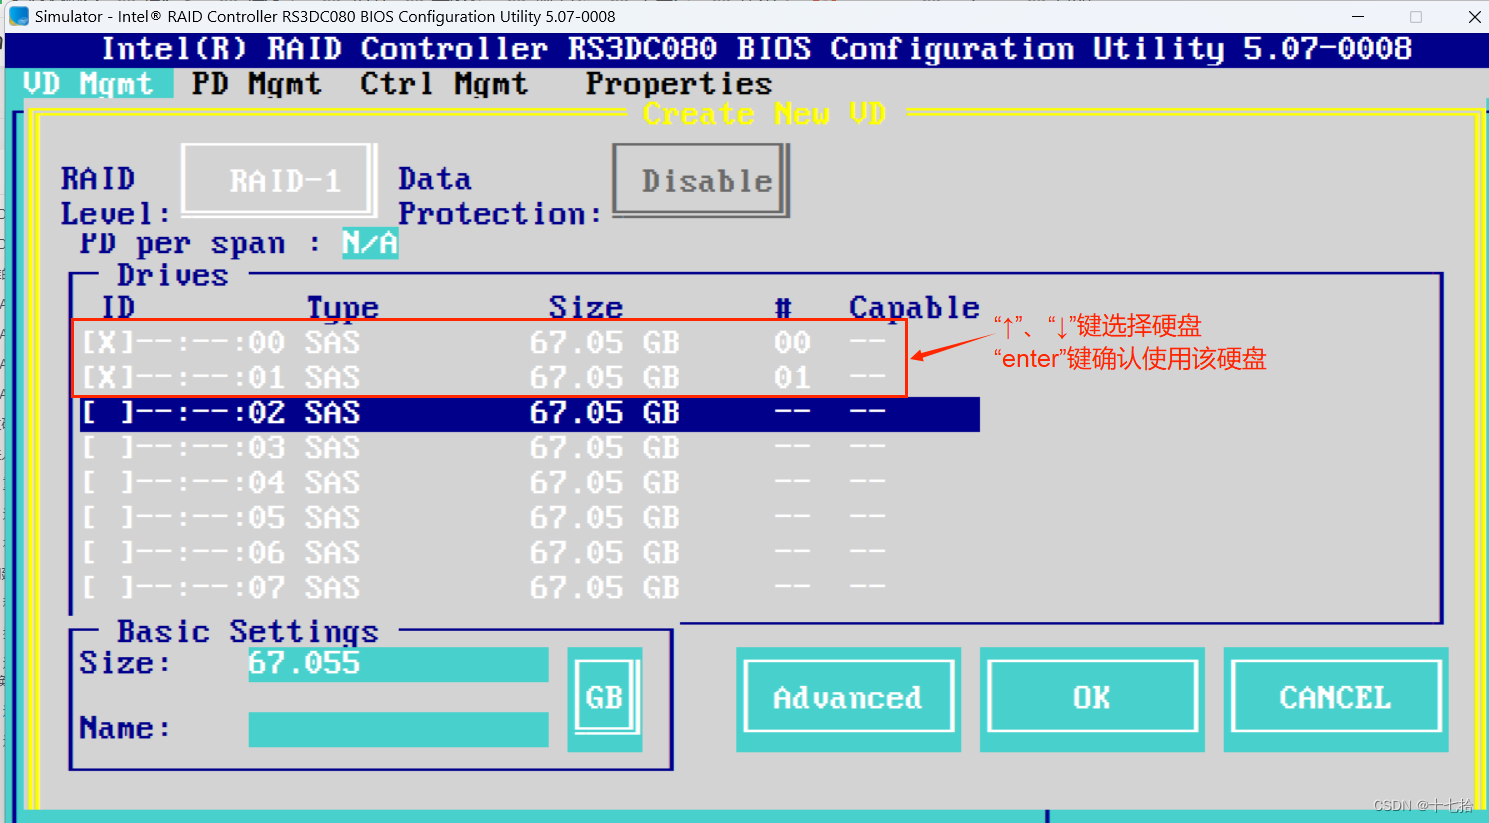Close the Simulator window
Screen dimensions: 1489x823
pos(1474,16)
